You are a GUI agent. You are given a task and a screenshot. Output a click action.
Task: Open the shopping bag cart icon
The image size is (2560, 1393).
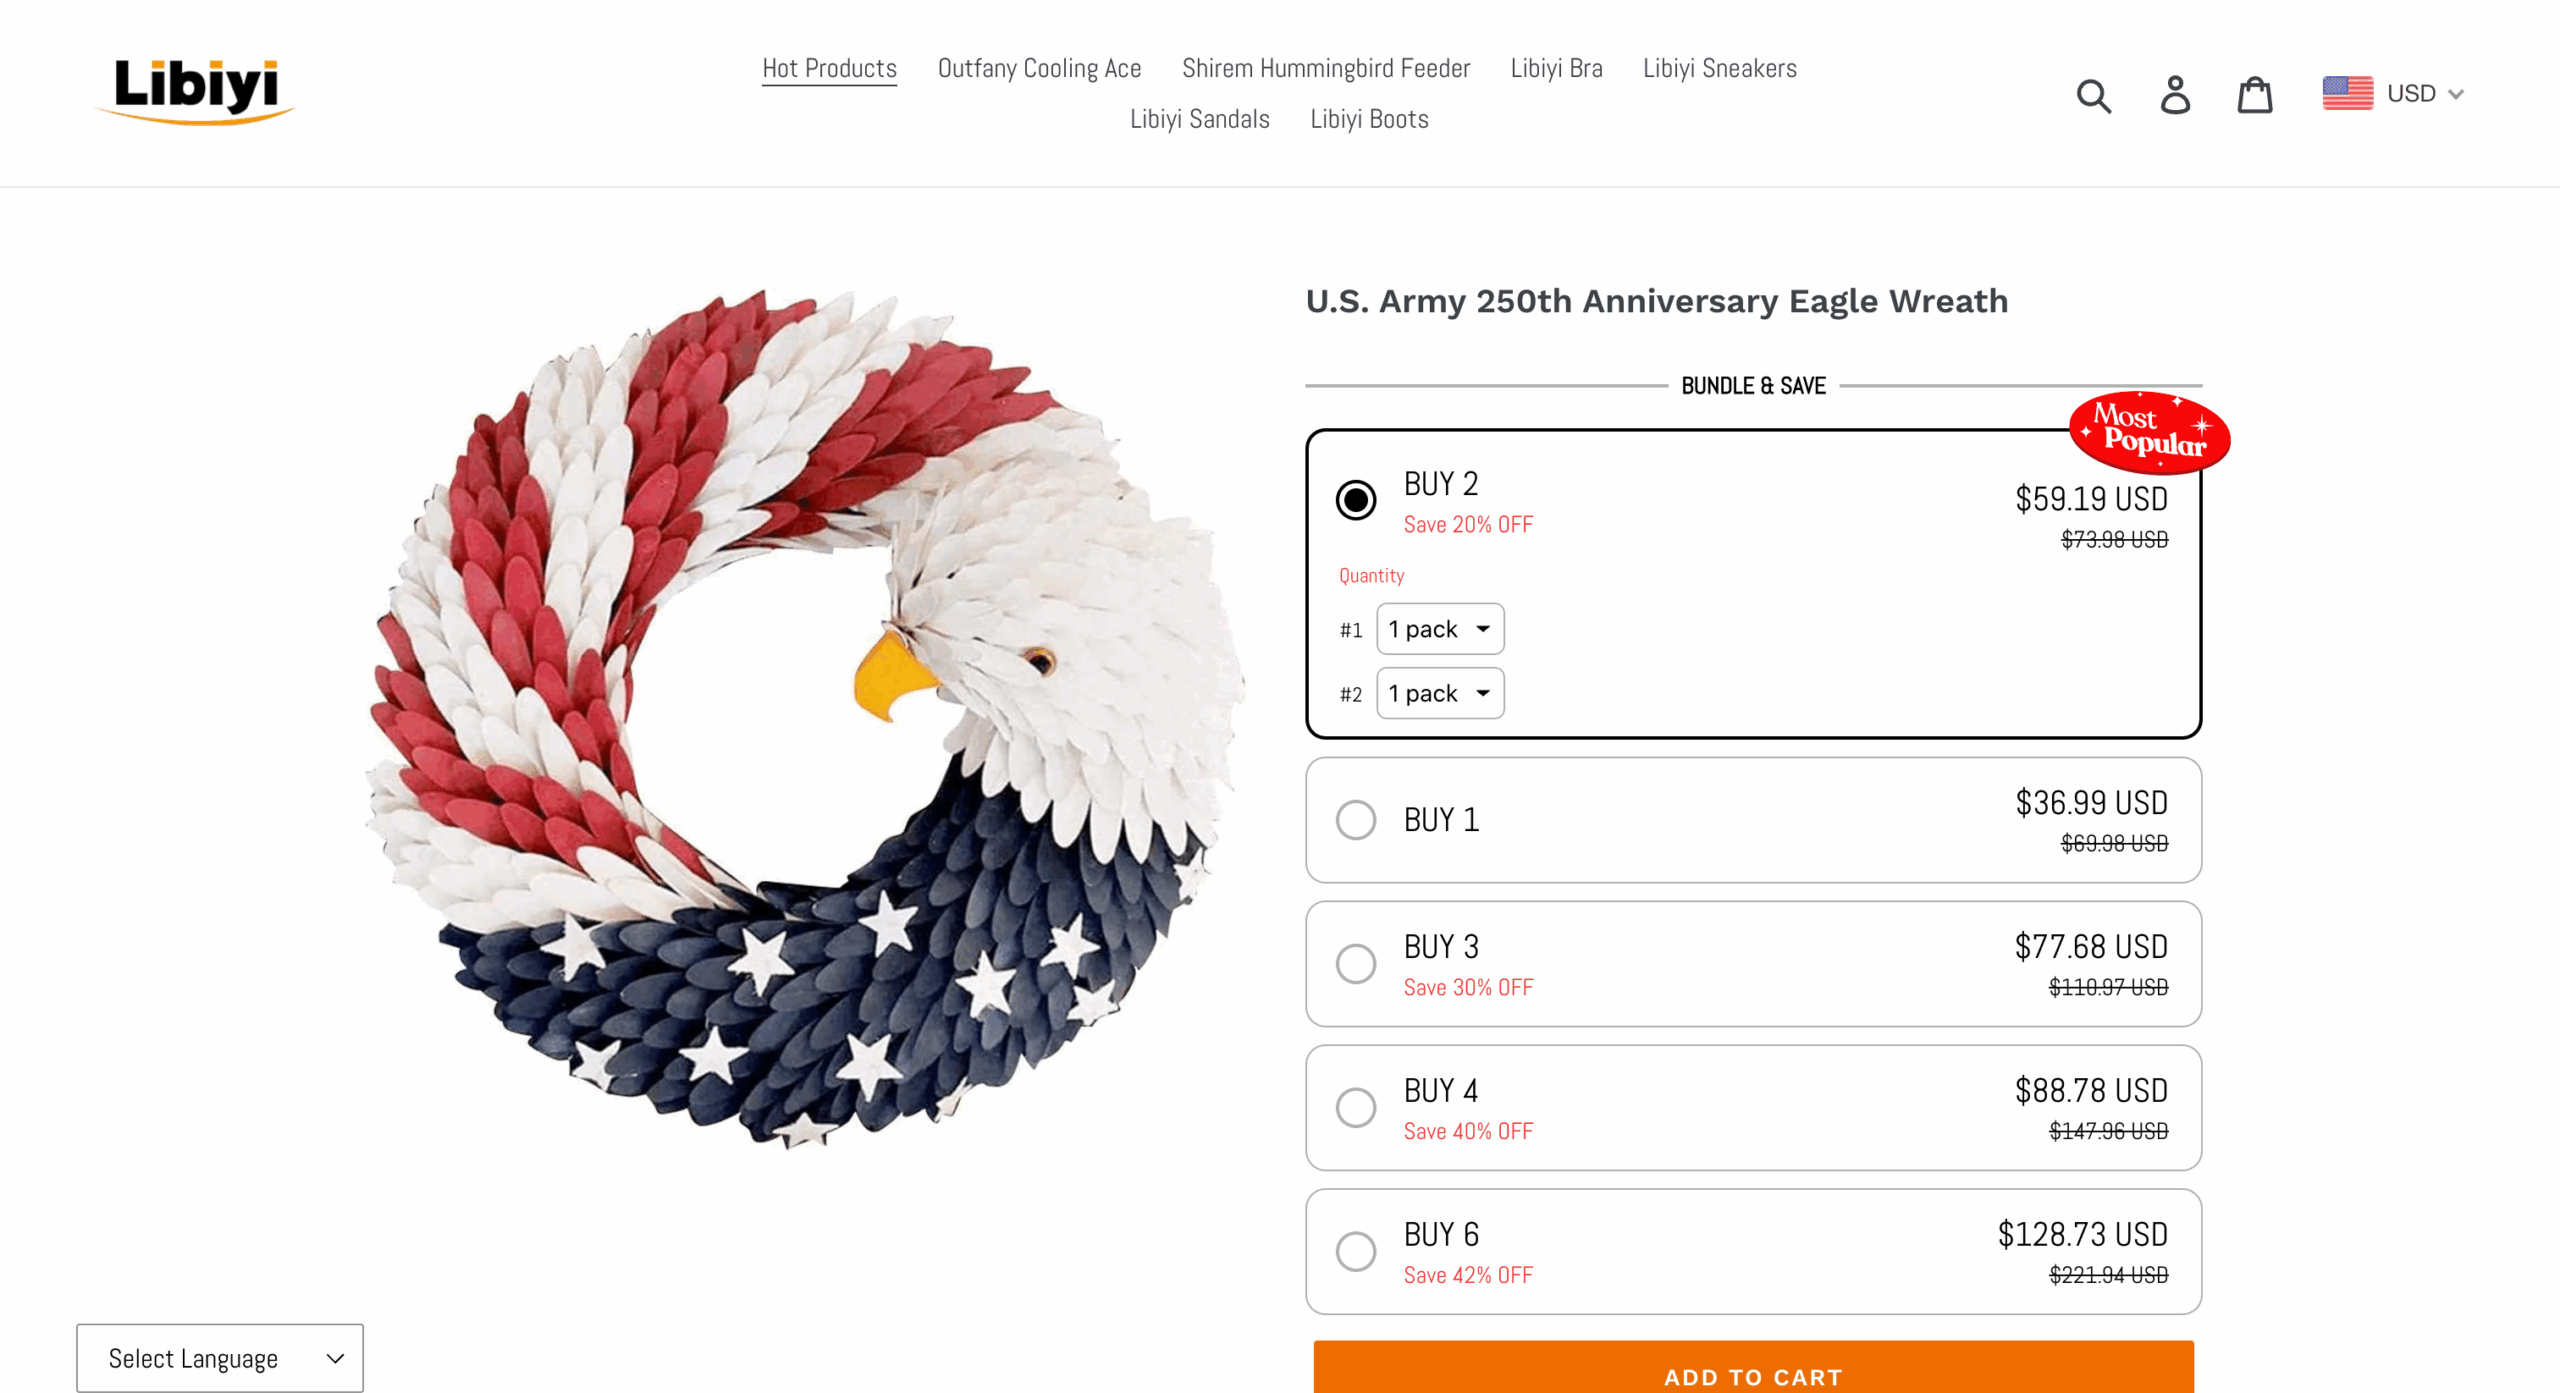click(2255, 95)
